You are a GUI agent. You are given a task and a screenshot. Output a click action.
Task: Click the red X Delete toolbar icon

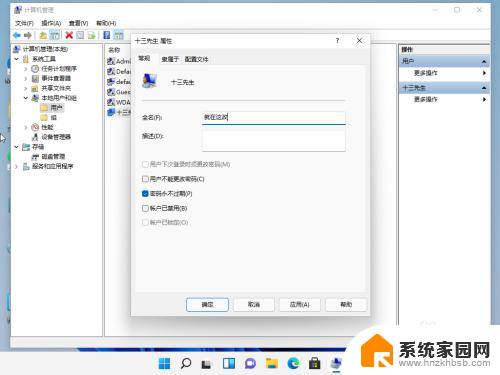tap(69, 35)
